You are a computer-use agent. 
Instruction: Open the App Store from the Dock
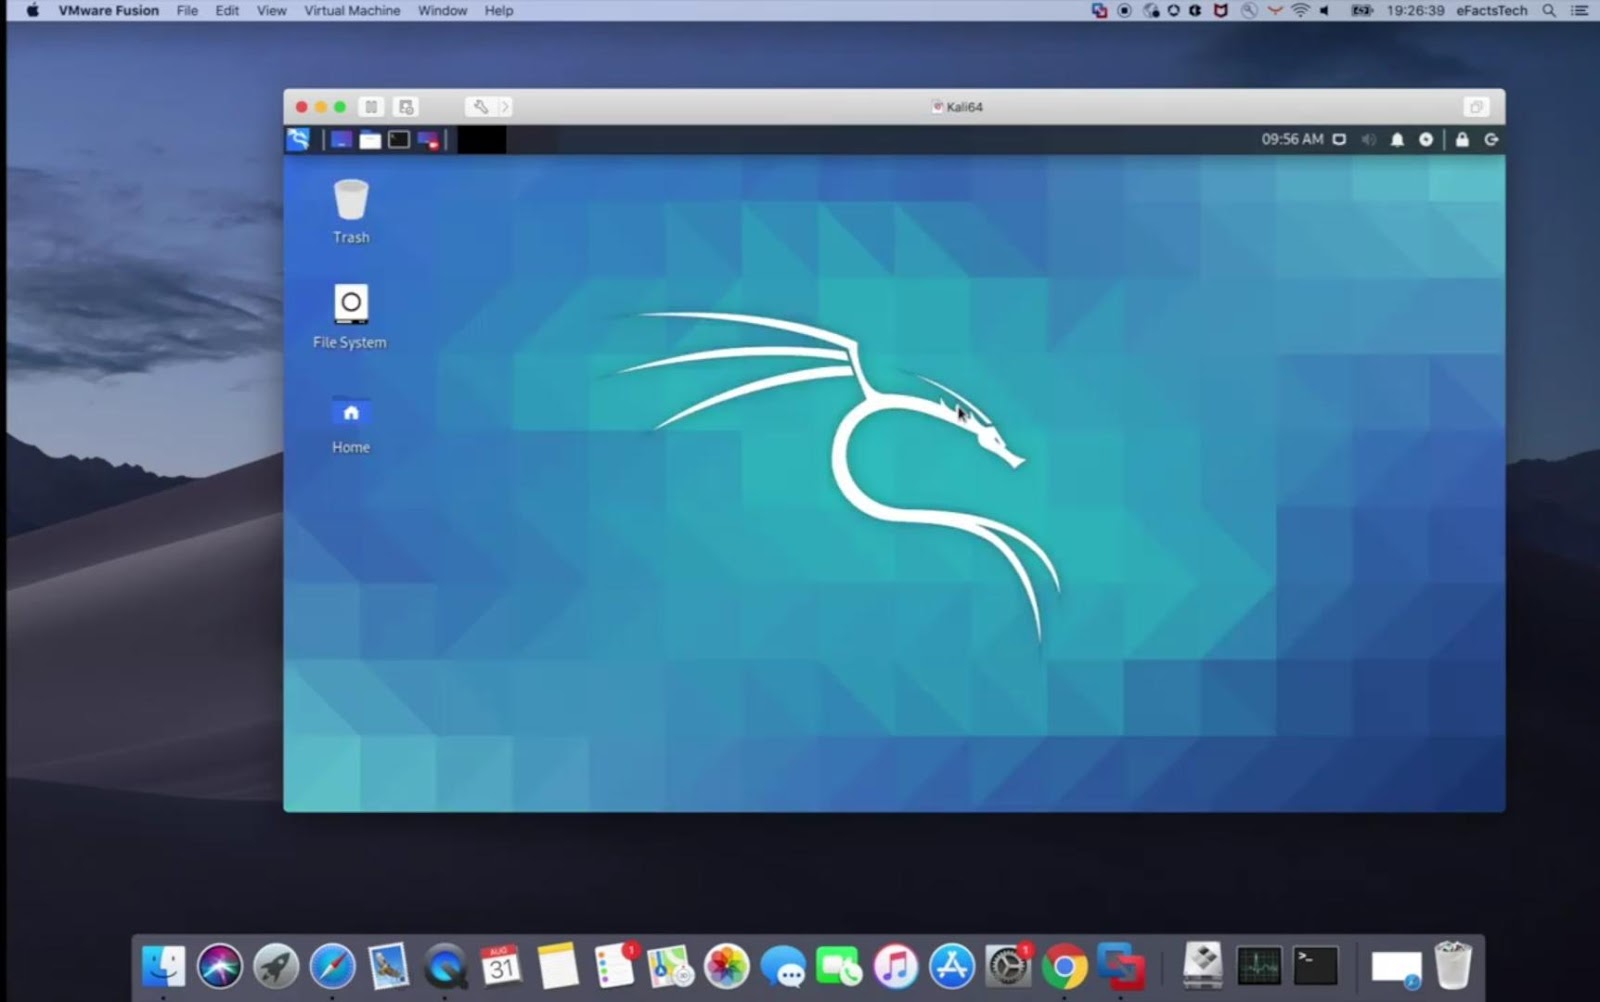tap(952, 966)
